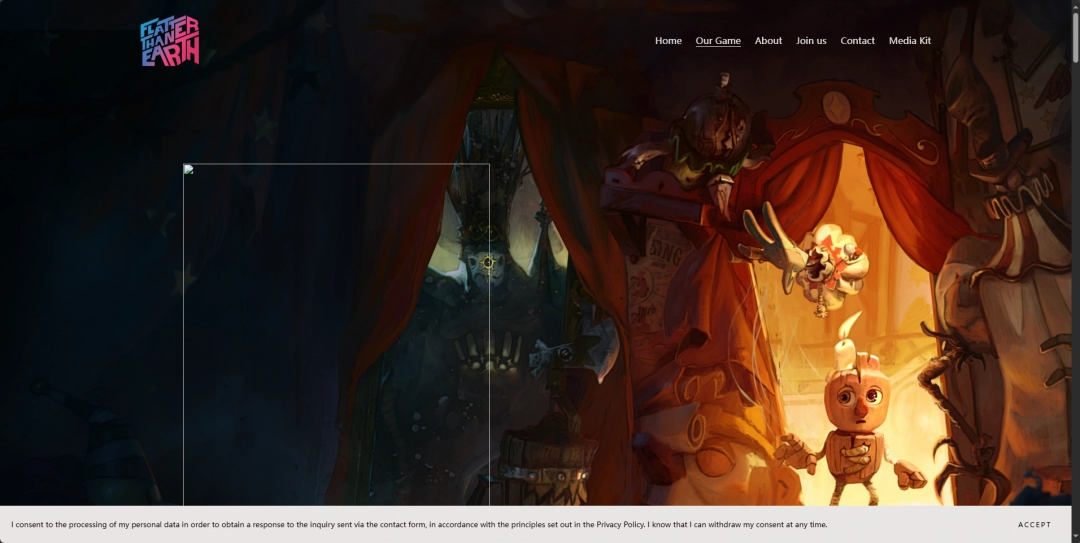
Task: Click the Flatter Than Earth logo
Action: [x=169, y=42]
